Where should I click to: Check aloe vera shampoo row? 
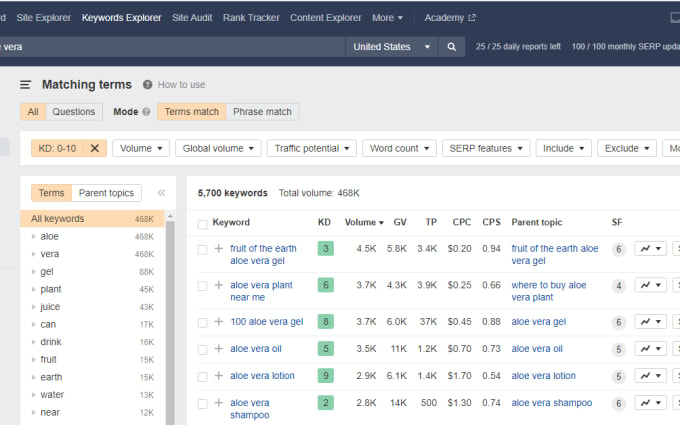202,404
